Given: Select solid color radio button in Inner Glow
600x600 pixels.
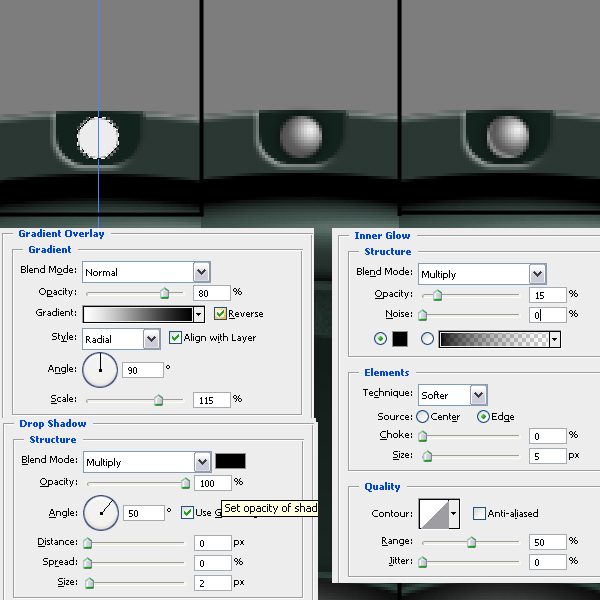Looking at the screenshot, I should click(x=380, y=339).
